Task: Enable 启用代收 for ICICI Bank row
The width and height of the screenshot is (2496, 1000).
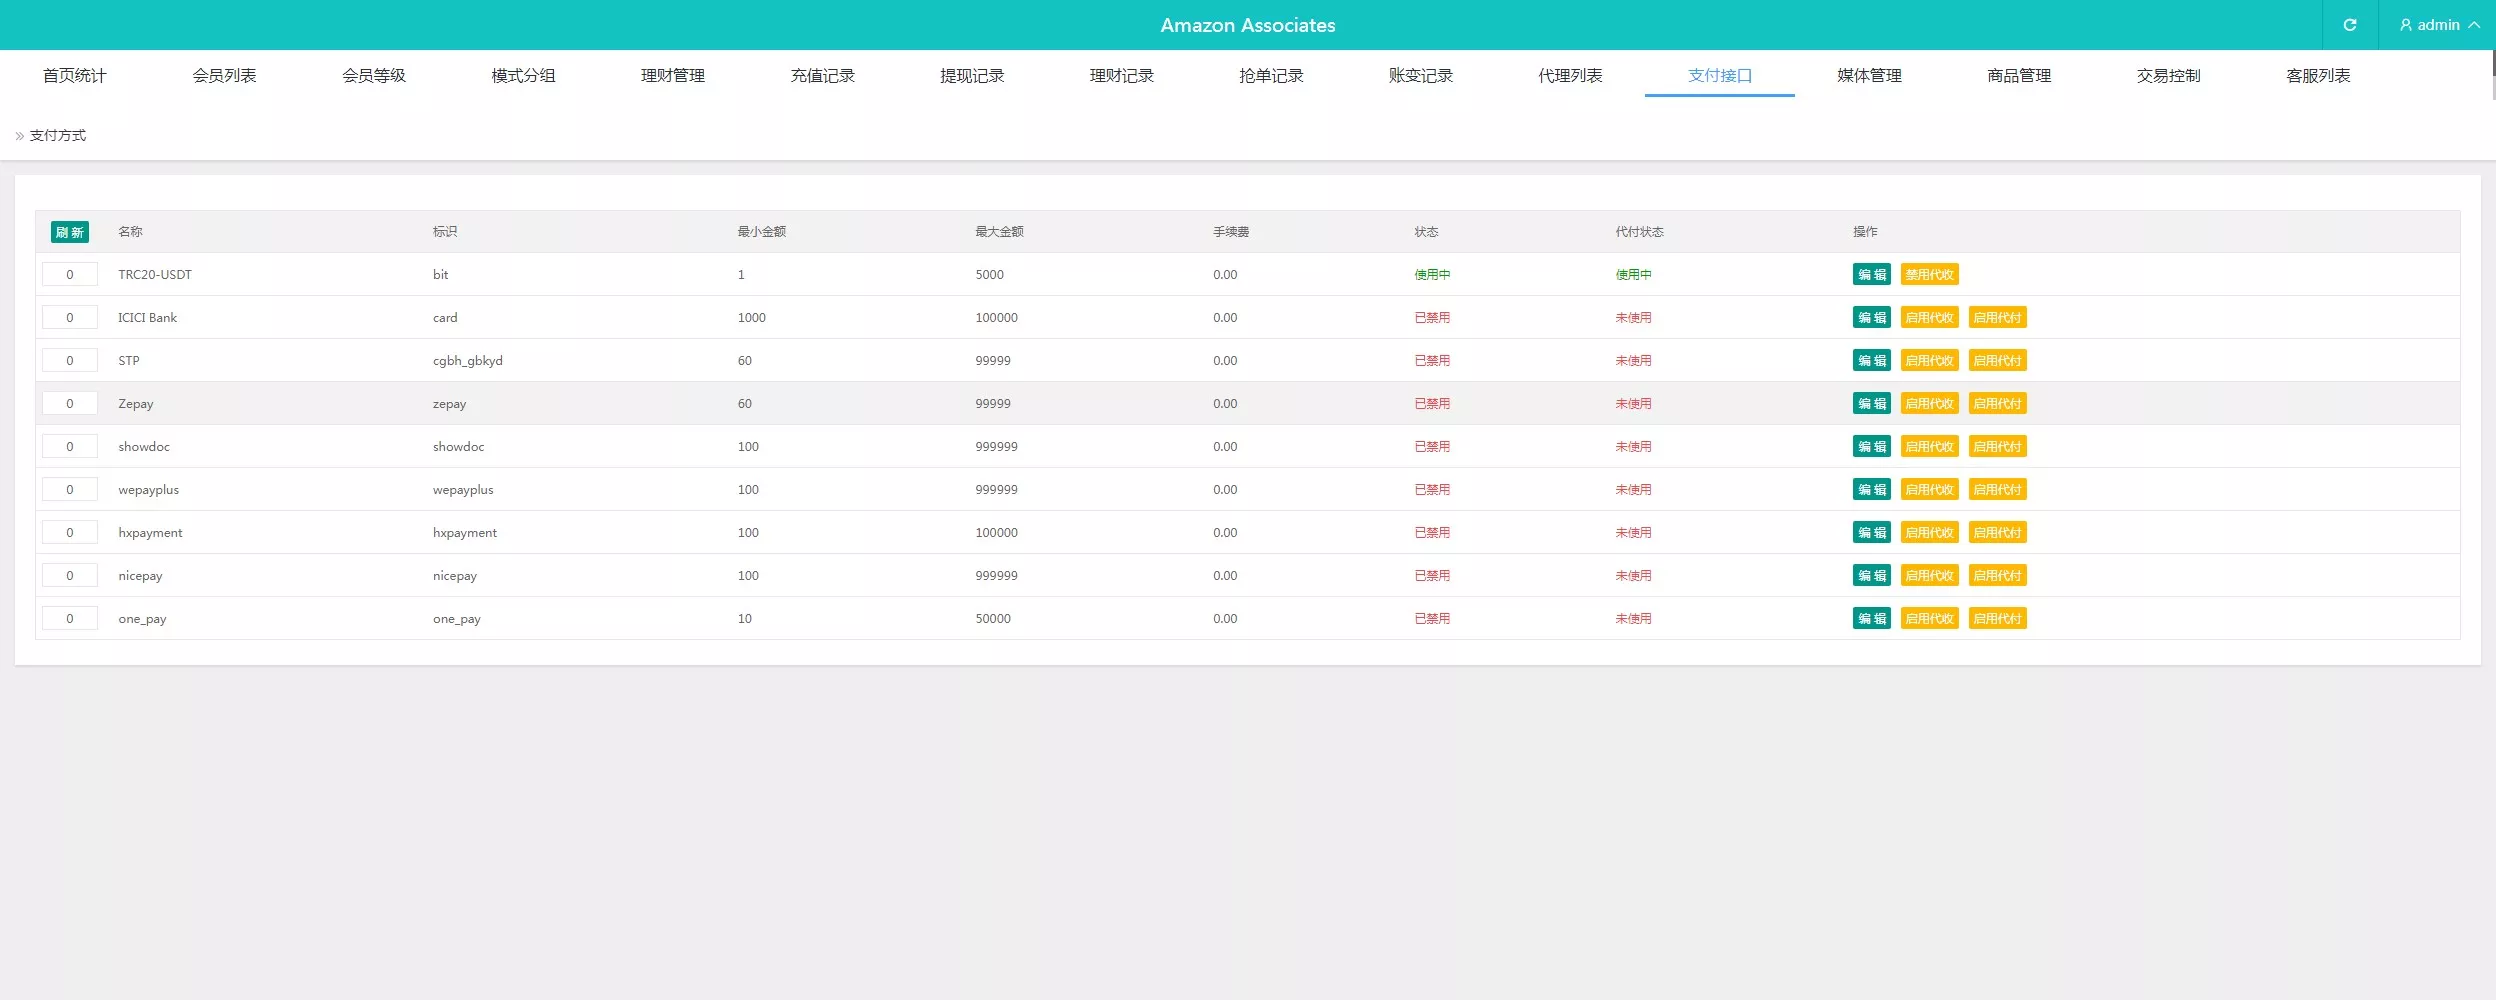Action: tap(1928, 318)
